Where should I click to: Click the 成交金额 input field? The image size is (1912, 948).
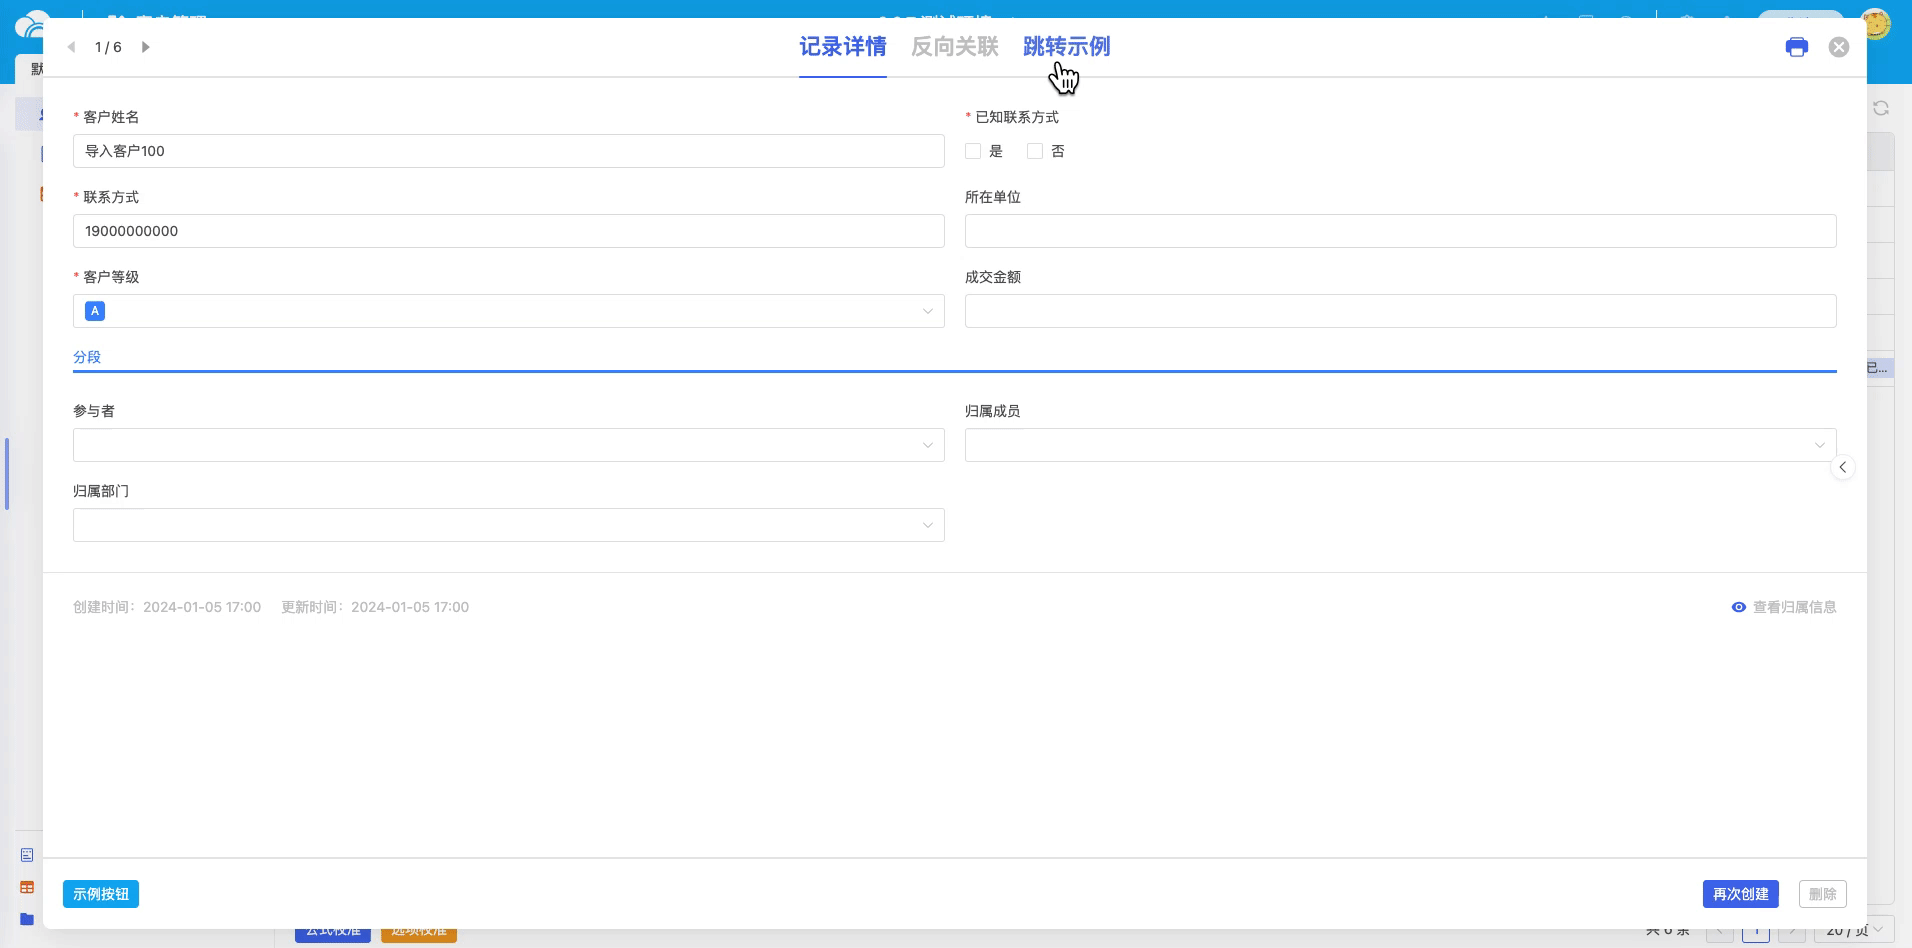pyautogui.click(x=1400, y=311)
